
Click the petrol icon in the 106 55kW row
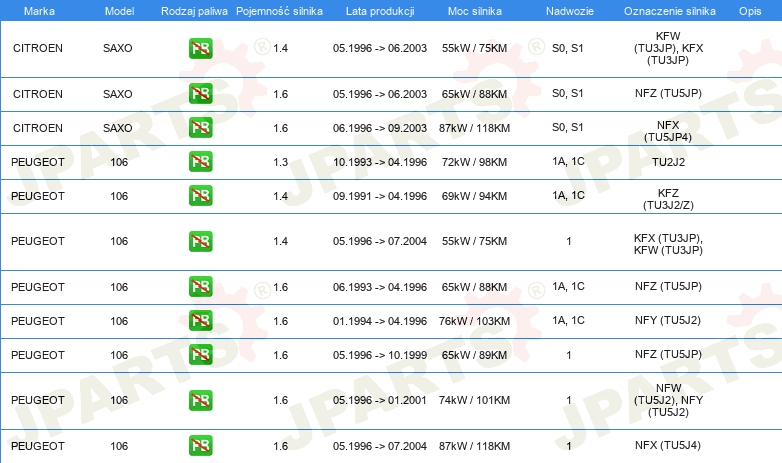pyautogui.click(x=200, y=241)
